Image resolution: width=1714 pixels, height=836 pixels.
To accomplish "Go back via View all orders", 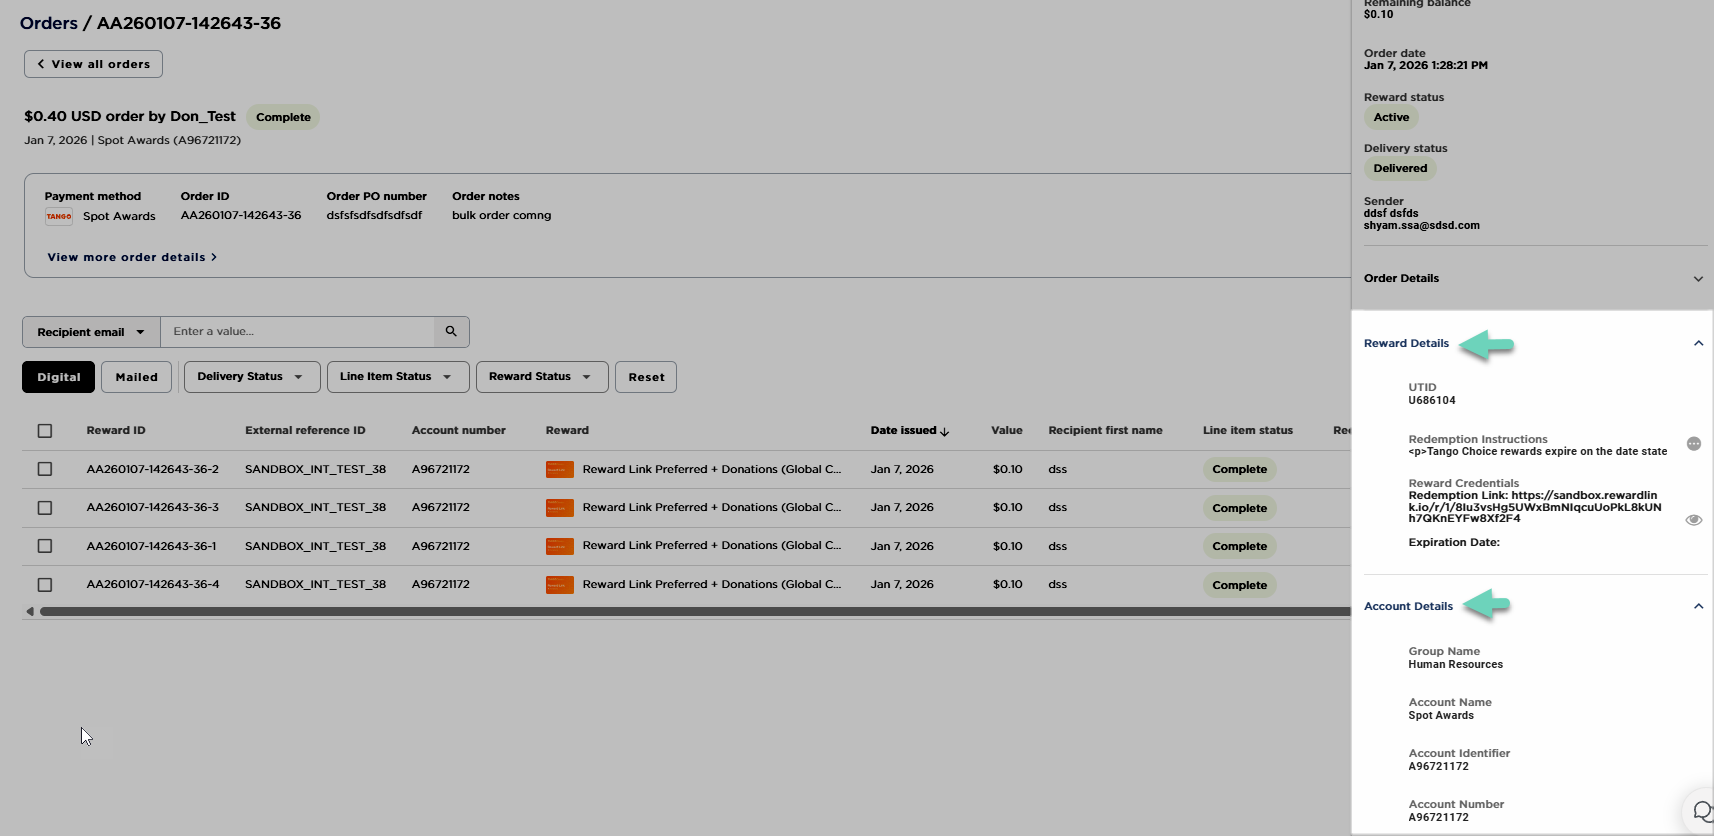I will point(93,64).
